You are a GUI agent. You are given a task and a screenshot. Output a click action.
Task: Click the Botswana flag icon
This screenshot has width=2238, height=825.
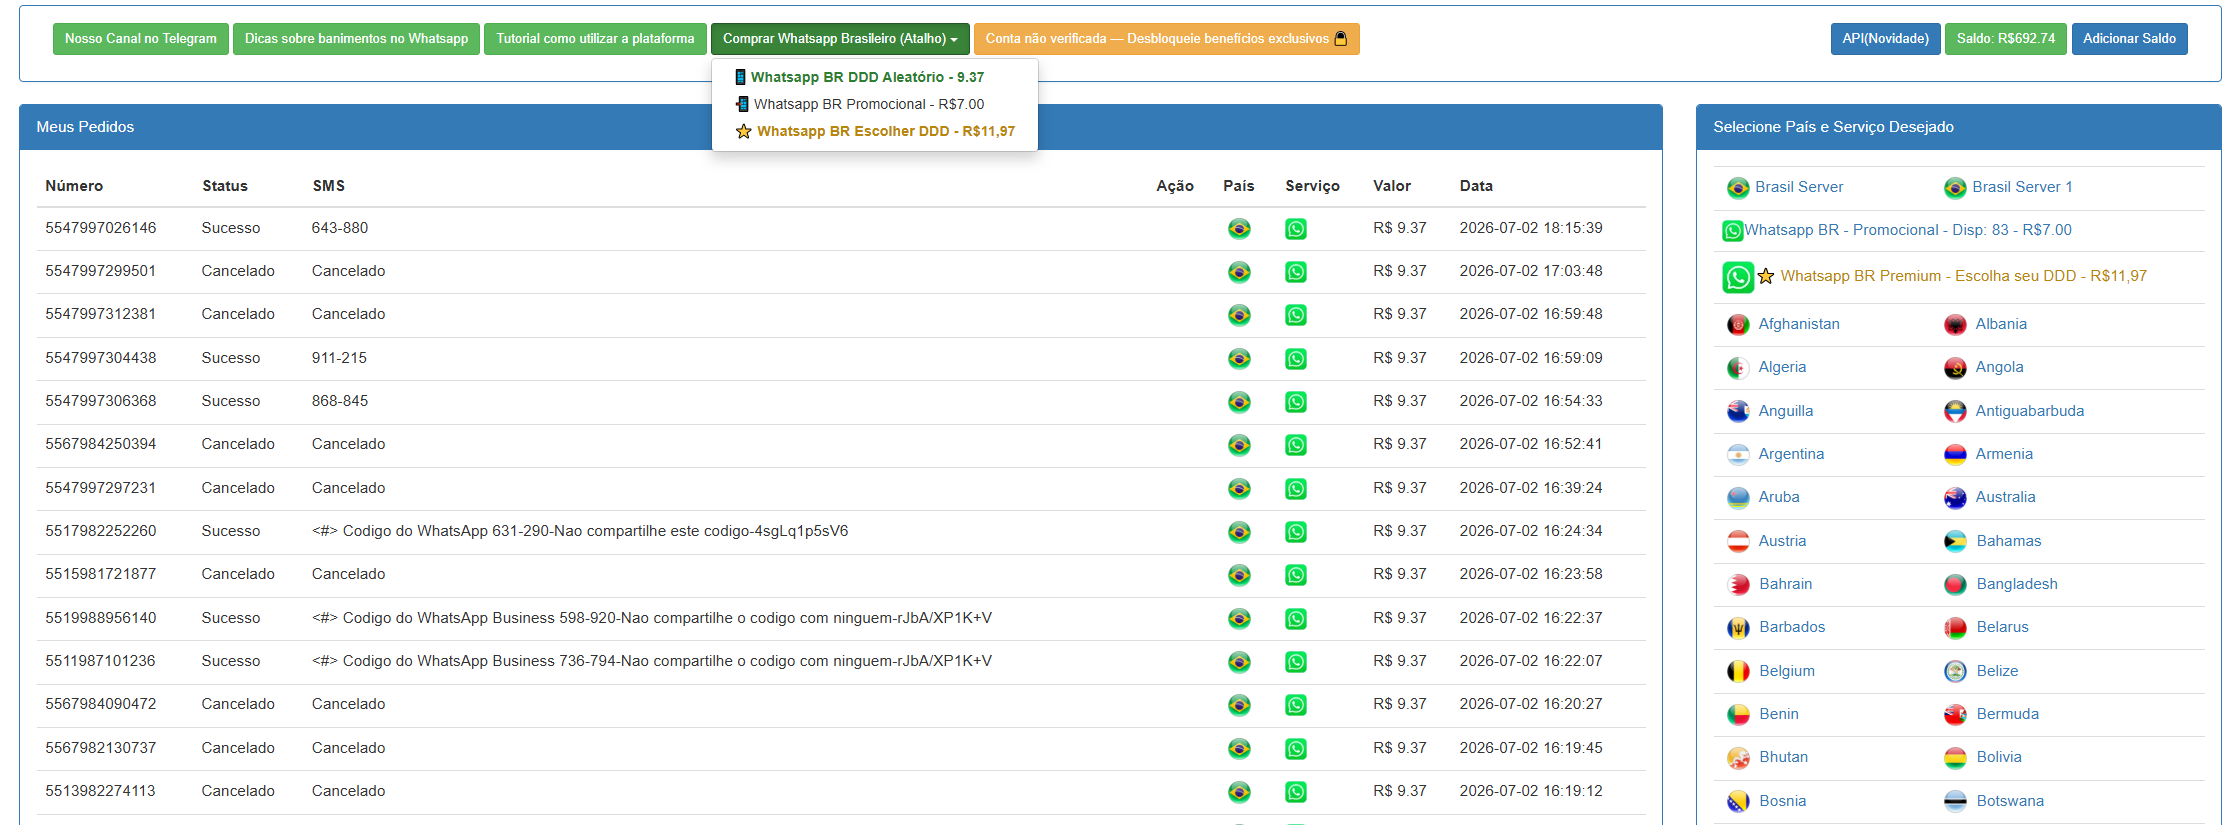1955,802
